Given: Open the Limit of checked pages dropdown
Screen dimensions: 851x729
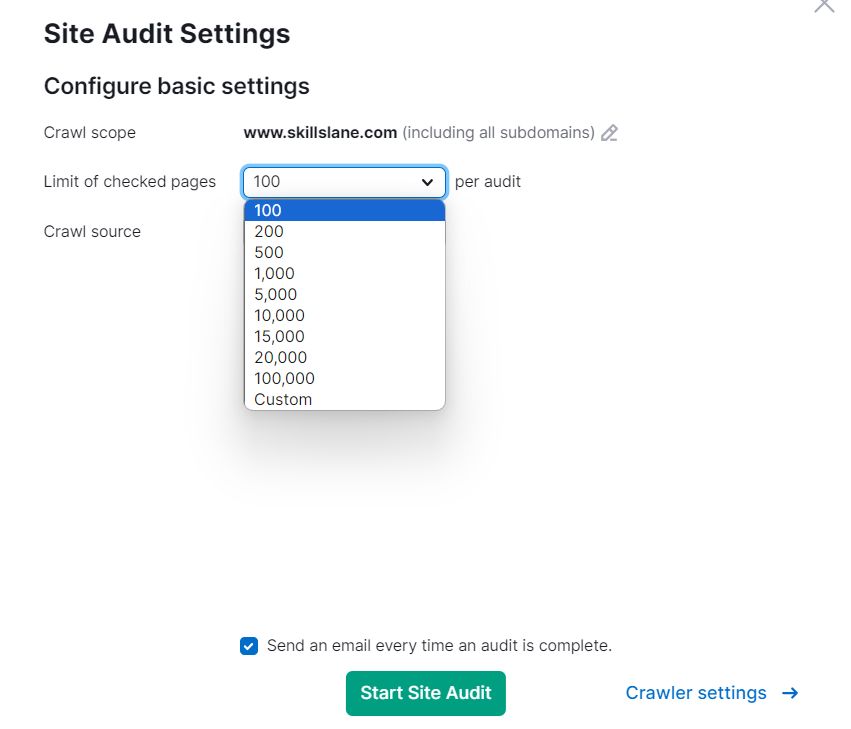Looking at the screenshot, I should coord(344,182).
